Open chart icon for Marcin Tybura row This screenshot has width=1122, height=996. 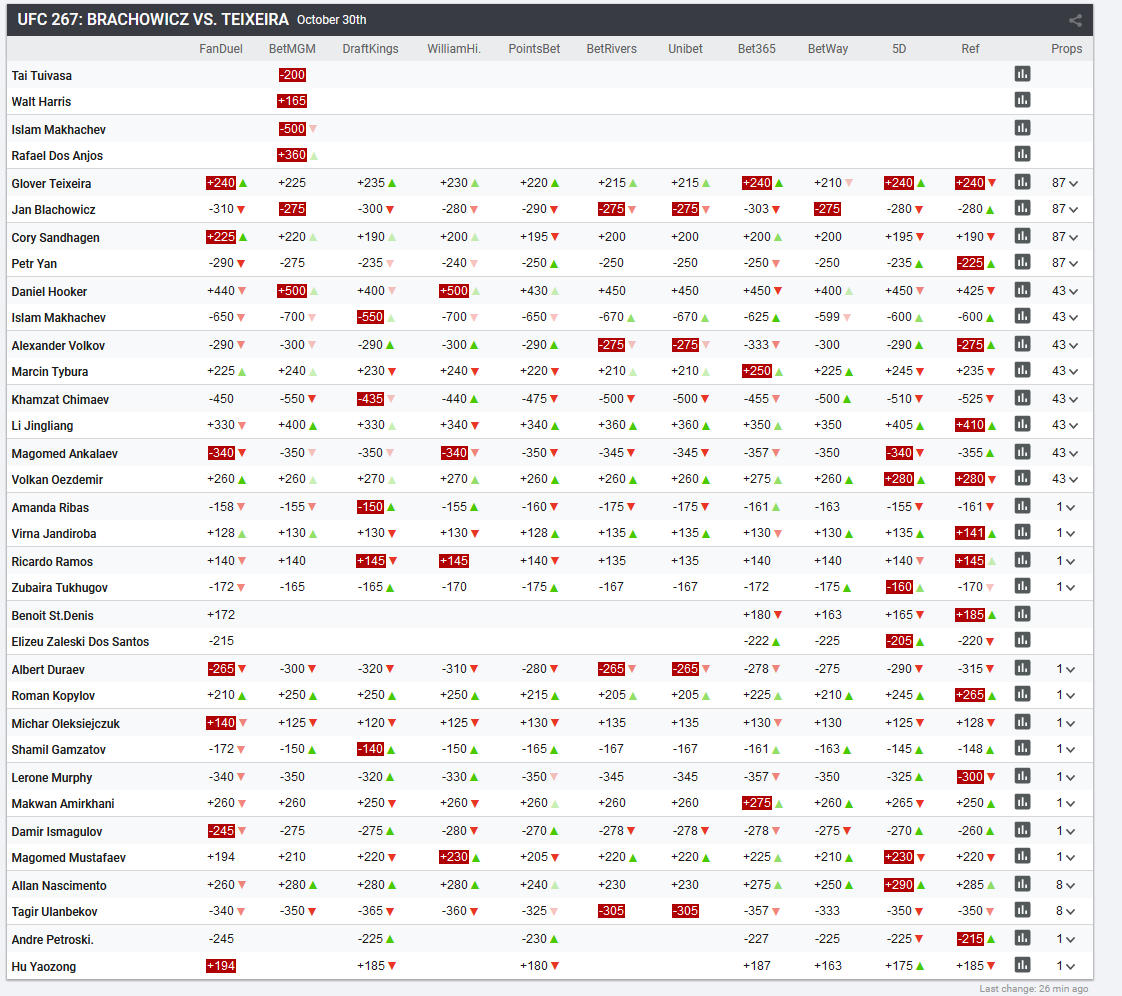pos(1023,370)
